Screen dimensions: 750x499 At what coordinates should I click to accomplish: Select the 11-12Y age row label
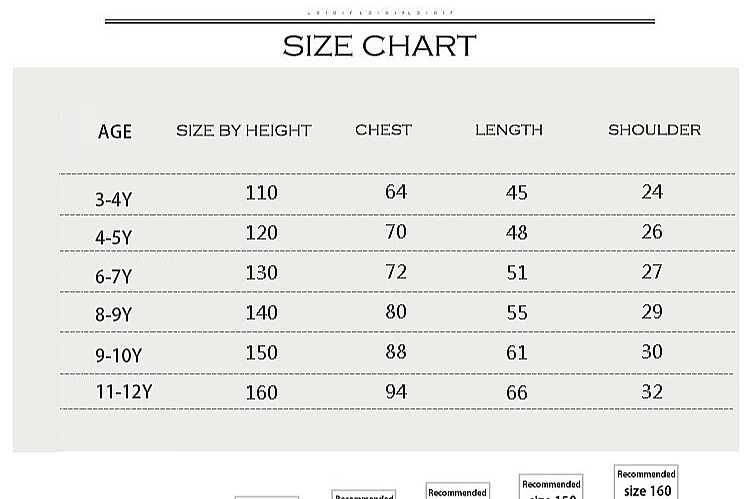[123, 392]
